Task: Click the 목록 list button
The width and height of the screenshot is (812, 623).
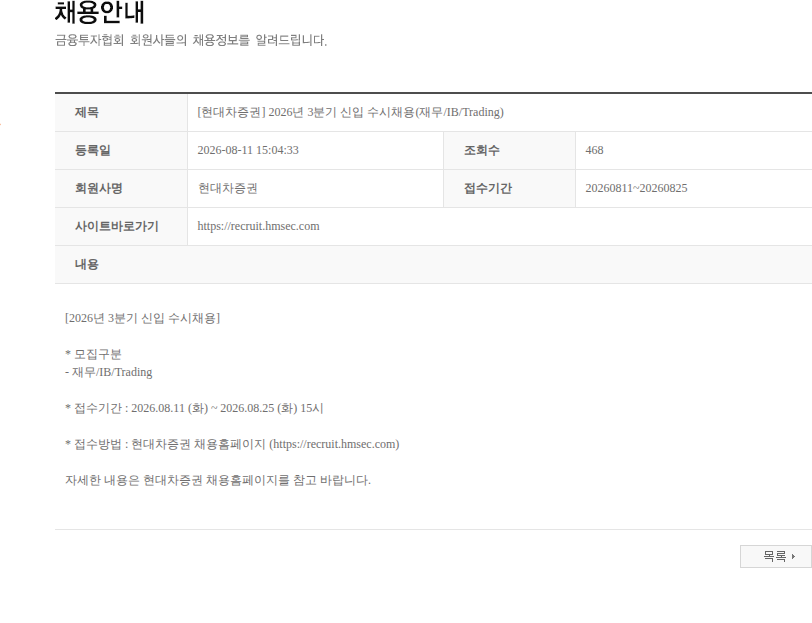Action: coord(776,556)
